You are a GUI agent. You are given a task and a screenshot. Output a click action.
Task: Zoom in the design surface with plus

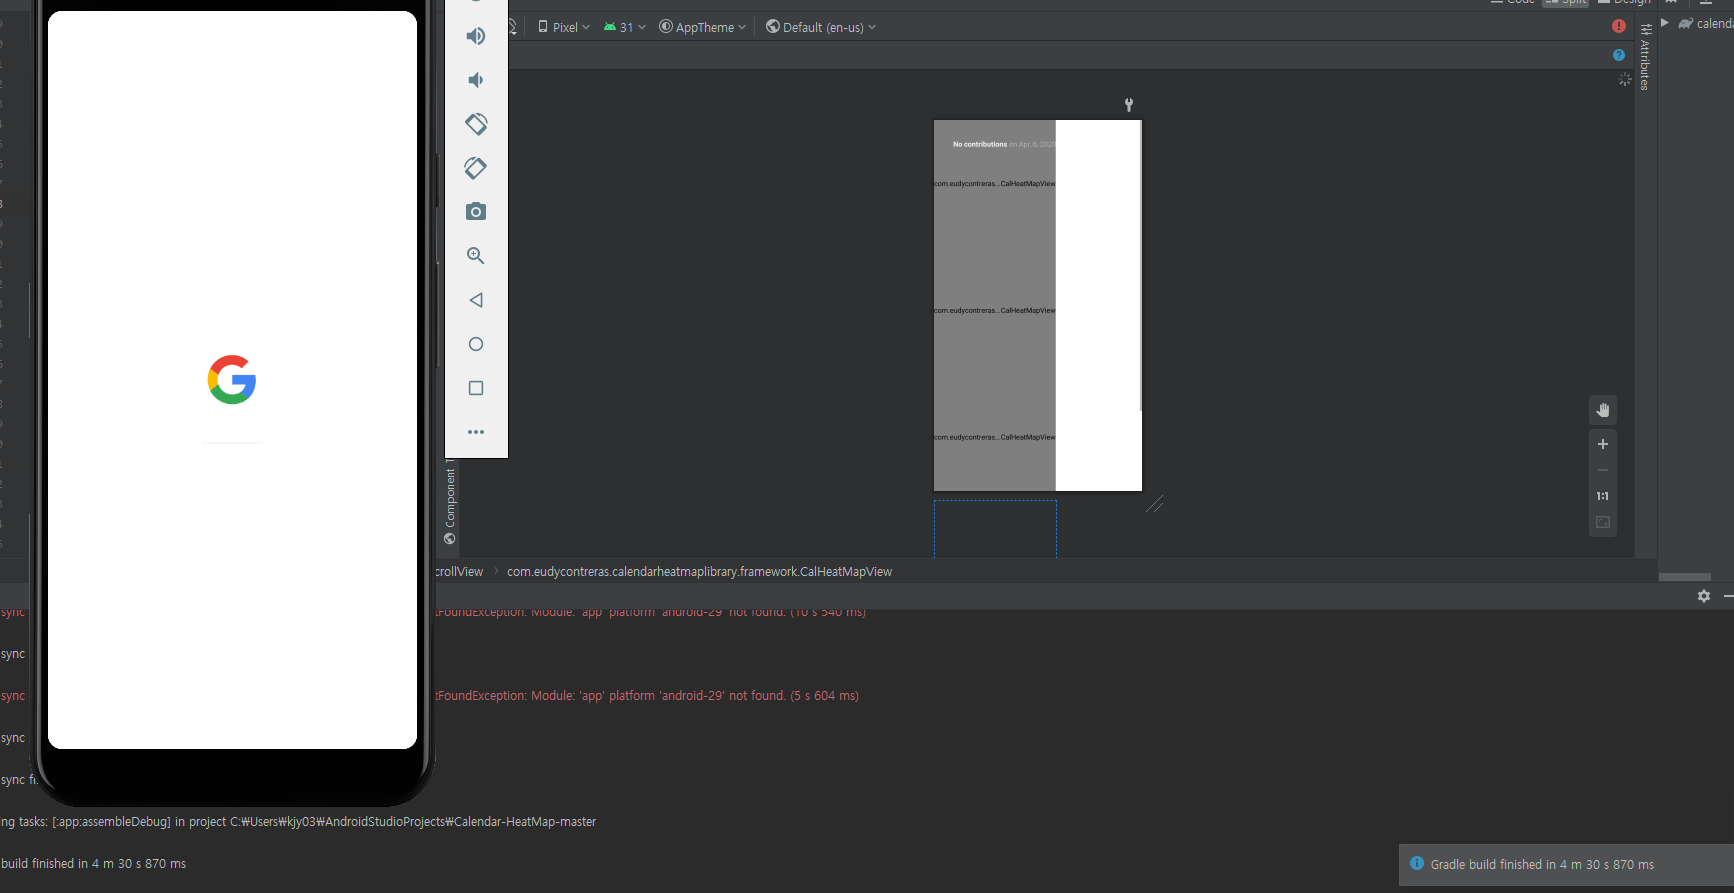(x=1603, y=444)
